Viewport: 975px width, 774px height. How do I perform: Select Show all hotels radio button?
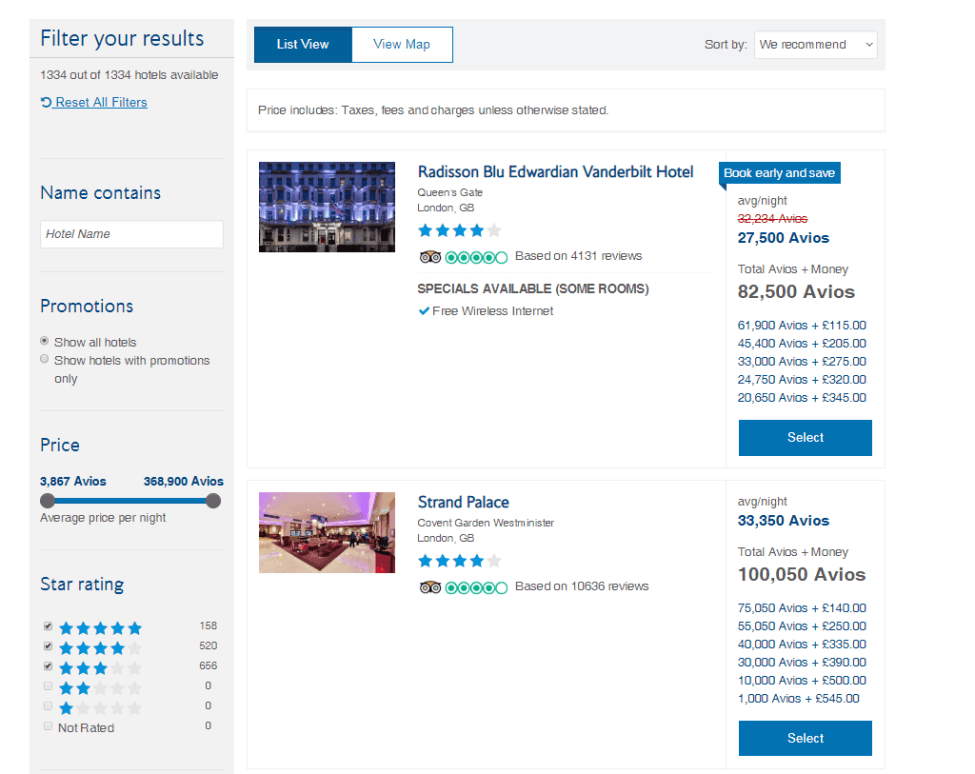click(x=44, y=341)
